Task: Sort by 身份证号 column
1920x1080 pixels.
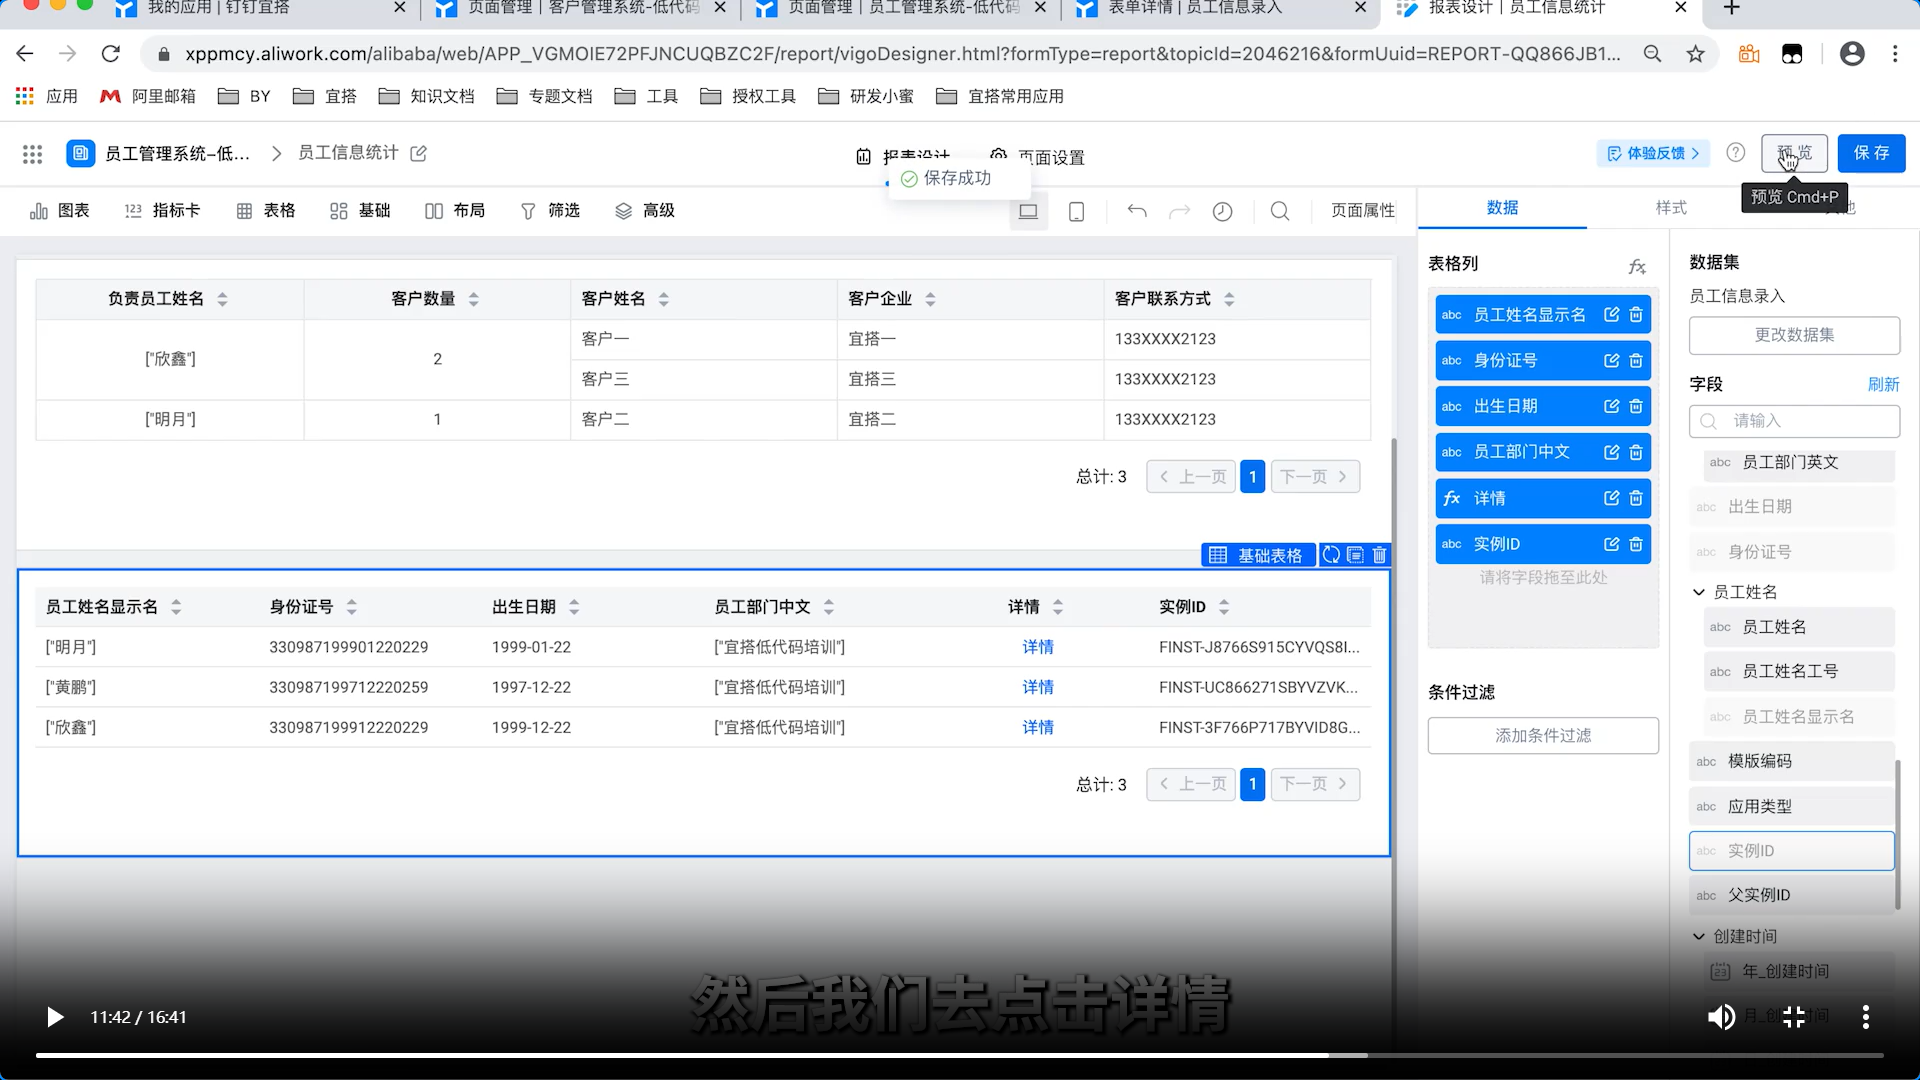Action: (x=351, y=607)
